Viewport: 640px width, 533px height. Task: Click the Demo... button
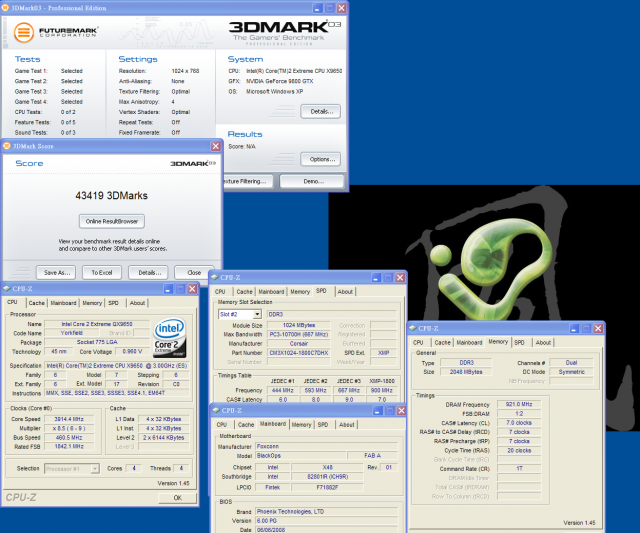pos(313,181)
